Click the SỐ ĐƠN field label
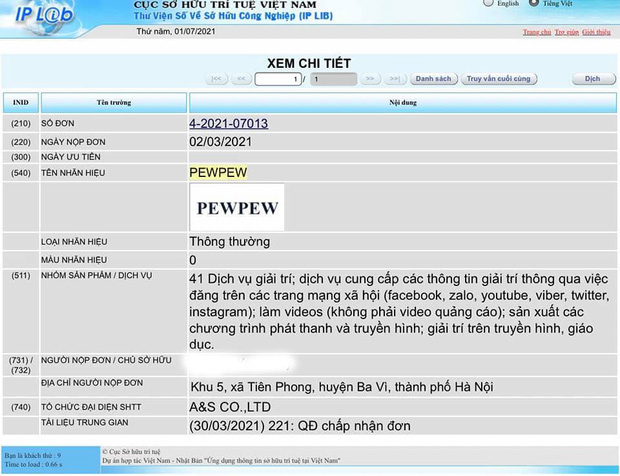620x476 pixels. coord(58,124)
